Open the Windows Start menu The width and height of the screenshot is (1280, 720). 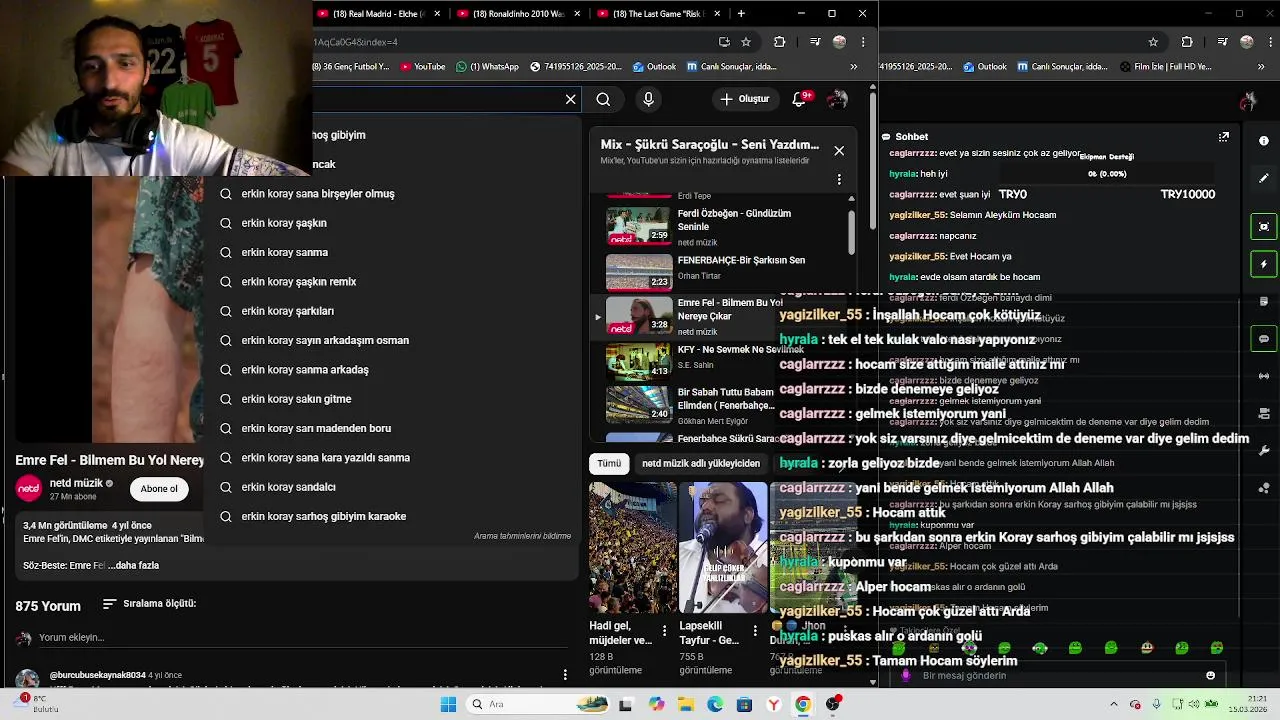click(448, 705)
